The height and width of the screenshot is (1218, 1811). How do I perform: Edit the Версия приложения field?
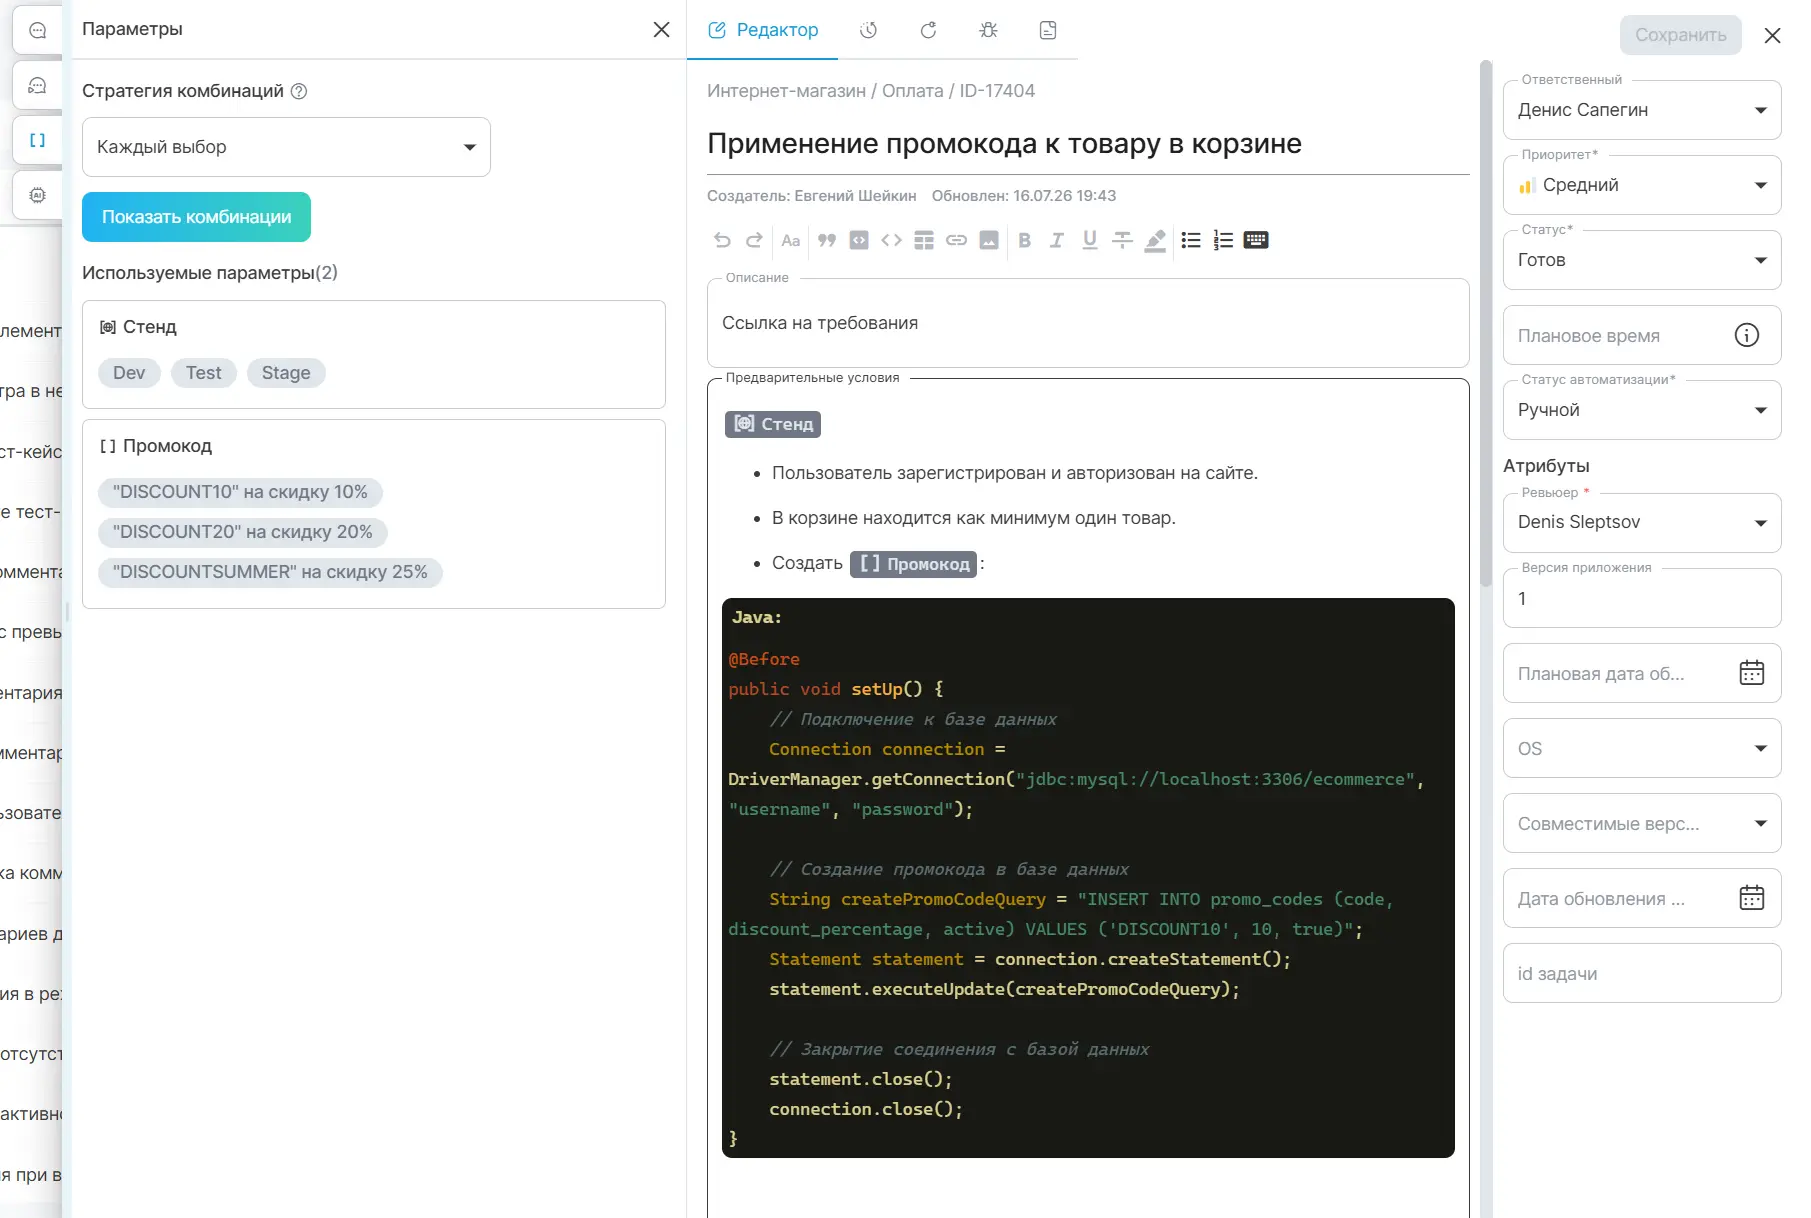tap(1642, 598)
